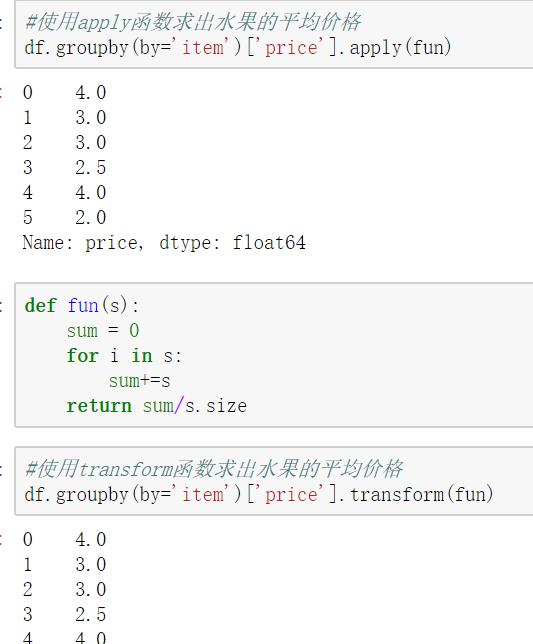The height and width of the screenshot is (644, 533).
Task: Click the return sum/s.size line
Action: 157,406
